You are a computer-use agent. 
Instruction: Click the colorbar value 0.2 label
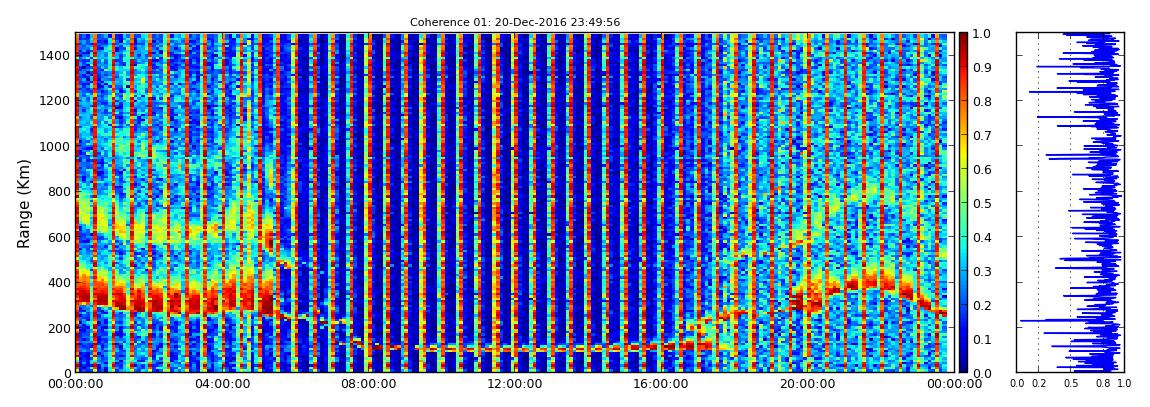coord(981,305)
